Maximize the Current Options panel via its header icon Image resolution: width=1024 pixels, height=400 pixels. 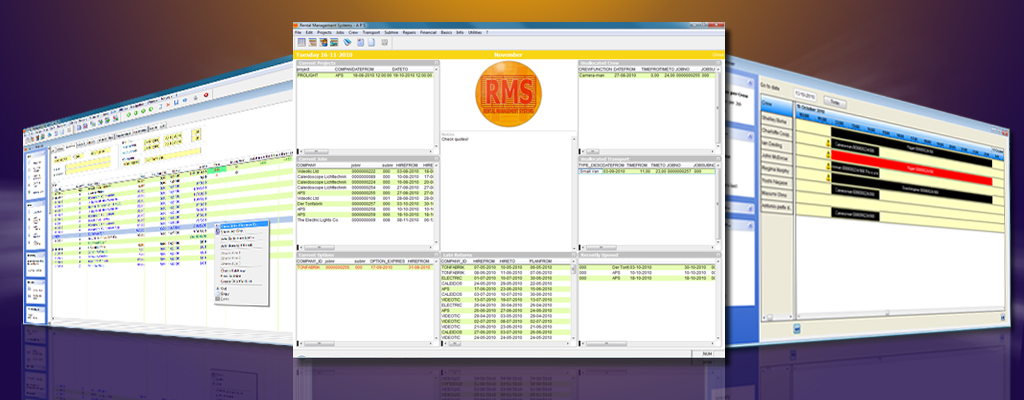click(436, 255)
